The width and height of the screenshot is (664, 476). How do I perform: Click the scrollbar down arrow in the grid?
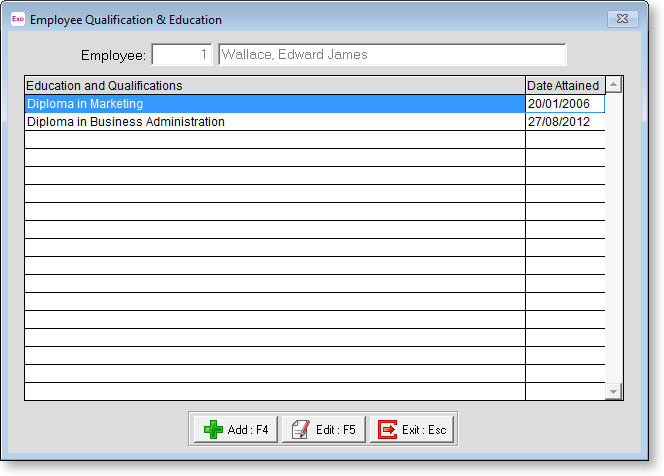click(614, 392)
